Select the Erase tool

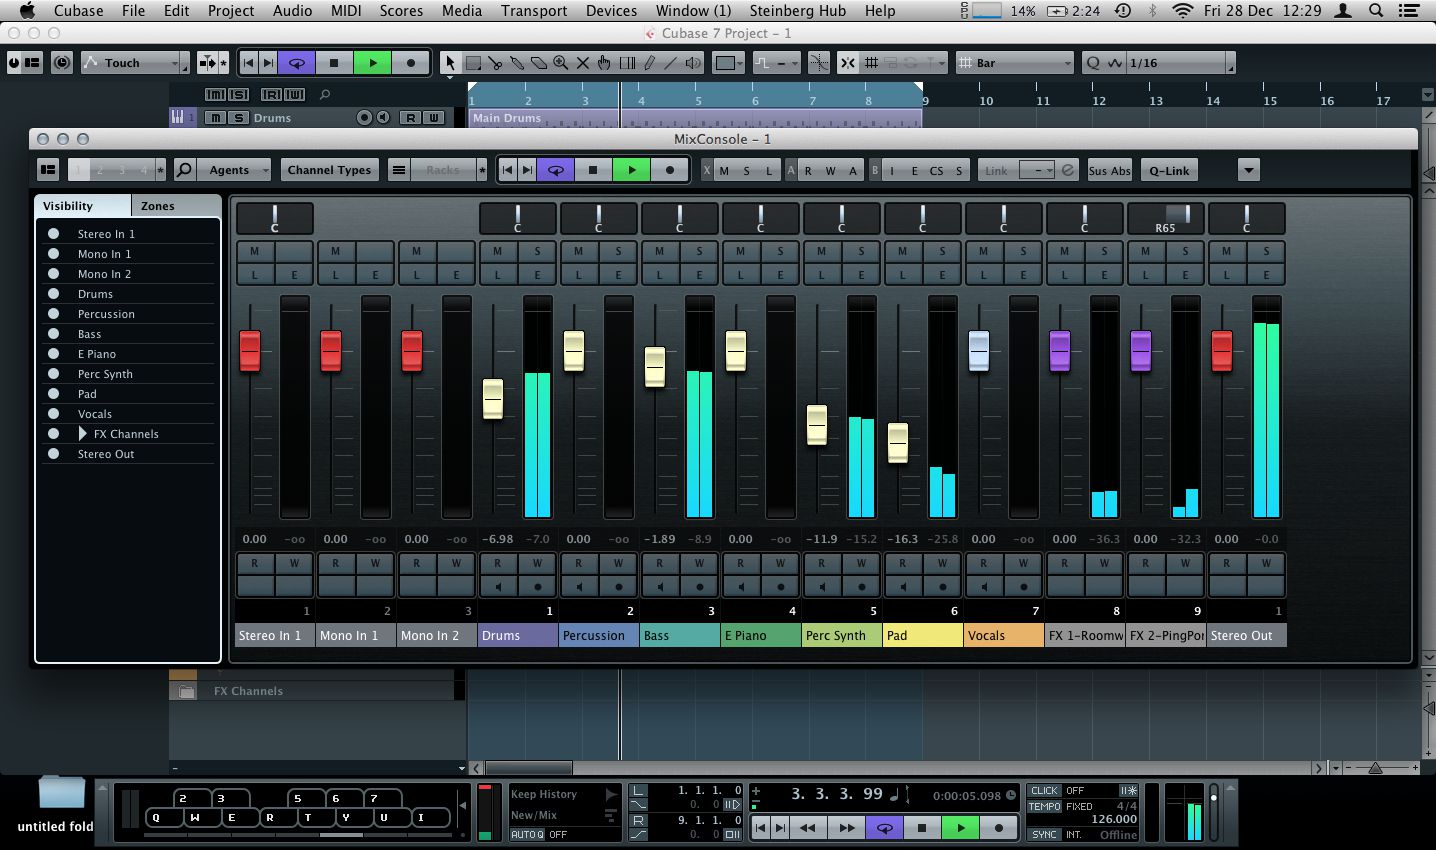538,63
